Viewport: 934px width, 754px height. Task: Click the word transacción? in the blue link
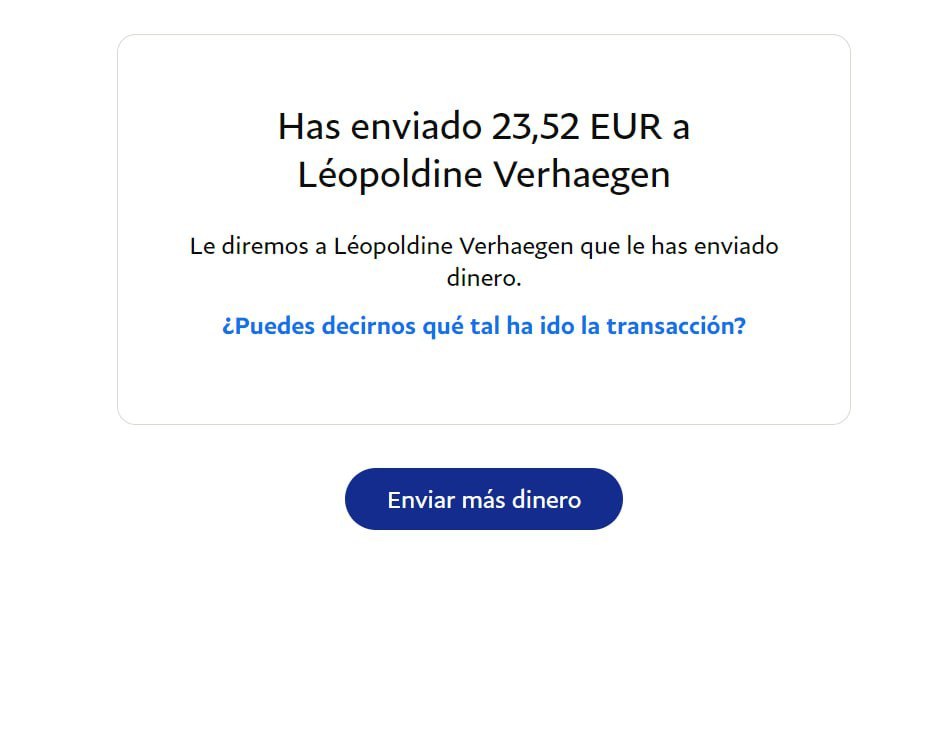click(x=676, y=326)
